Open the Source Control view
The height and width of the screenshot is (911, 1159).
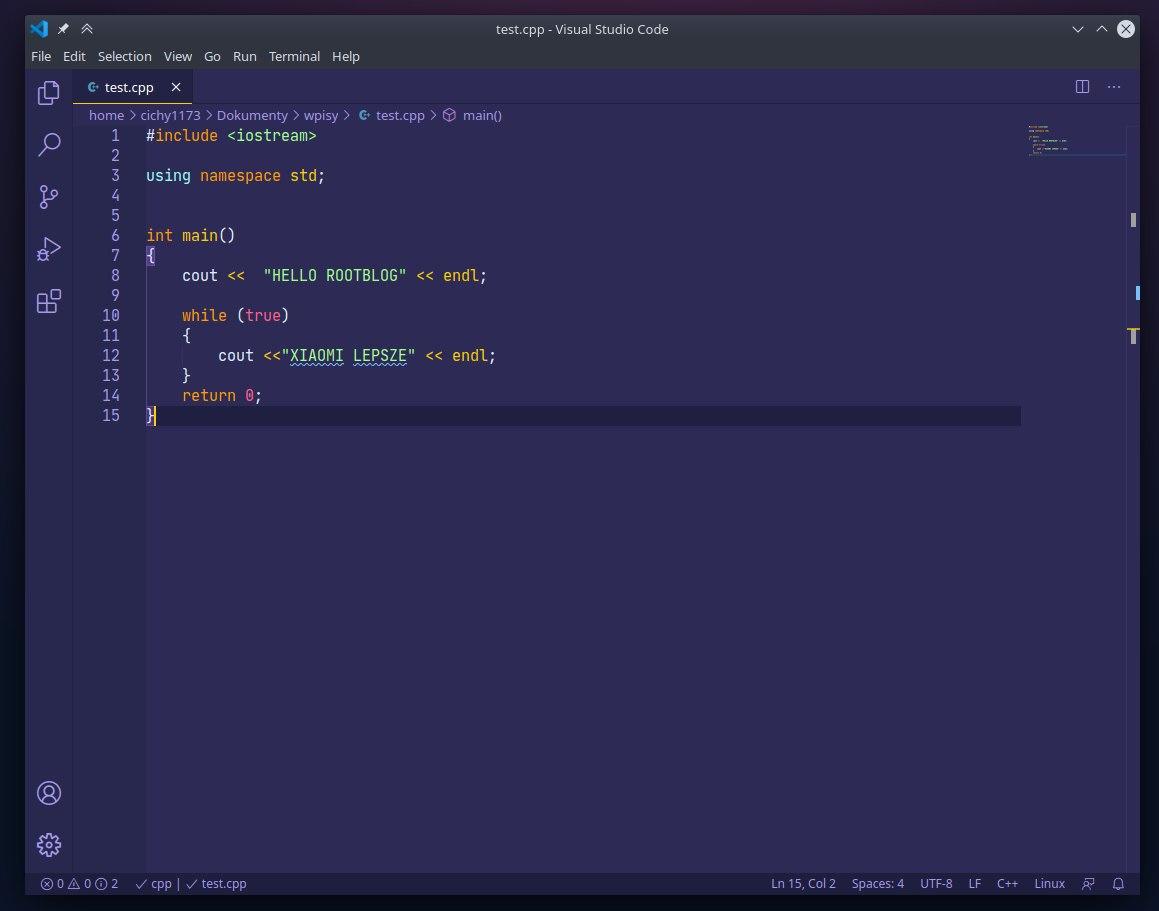[x=48, y=197]
